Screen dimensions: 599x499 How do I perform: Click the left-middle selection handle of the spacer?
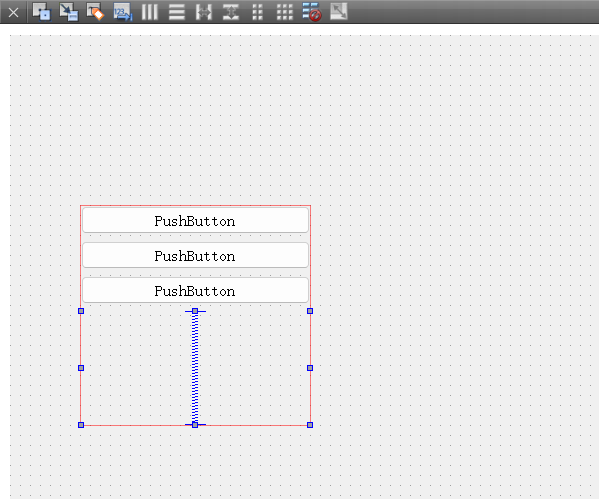click(x=81, y=368)
